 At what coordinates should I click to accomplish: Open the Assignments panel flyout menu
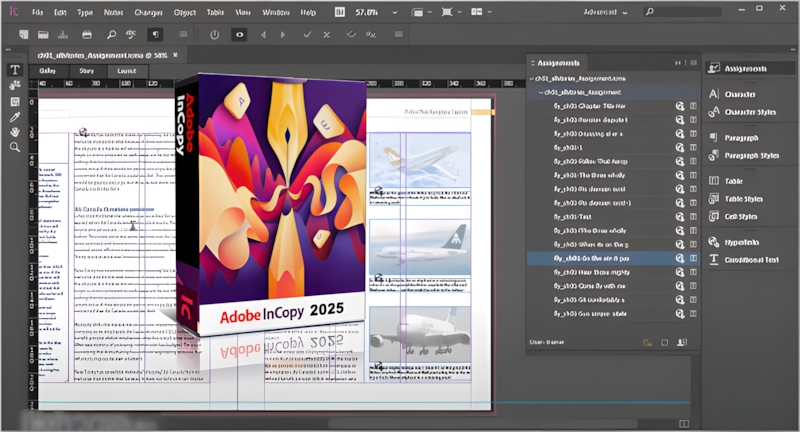(x=693, y=63)
